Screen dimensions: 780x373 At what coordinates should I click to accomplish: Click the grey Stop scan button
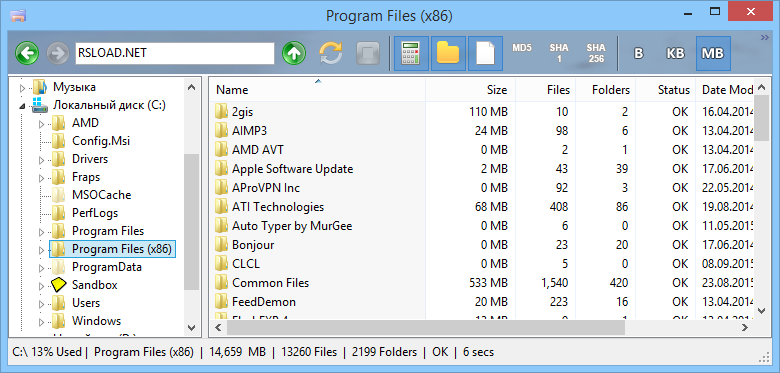(368, 53)
